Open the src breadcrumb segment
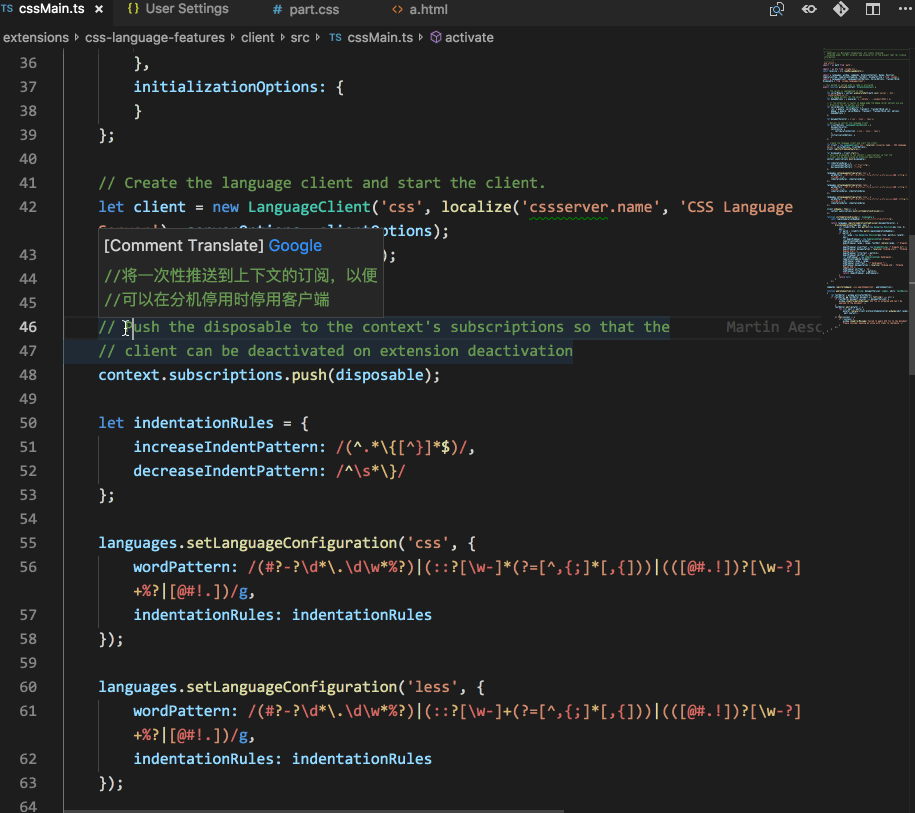This screenshot has width=915, height=813. tap(300, 37)
